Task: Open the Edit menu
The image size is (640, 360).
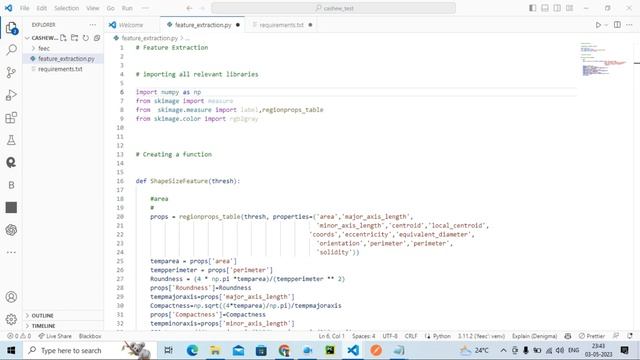Action: 42,8
